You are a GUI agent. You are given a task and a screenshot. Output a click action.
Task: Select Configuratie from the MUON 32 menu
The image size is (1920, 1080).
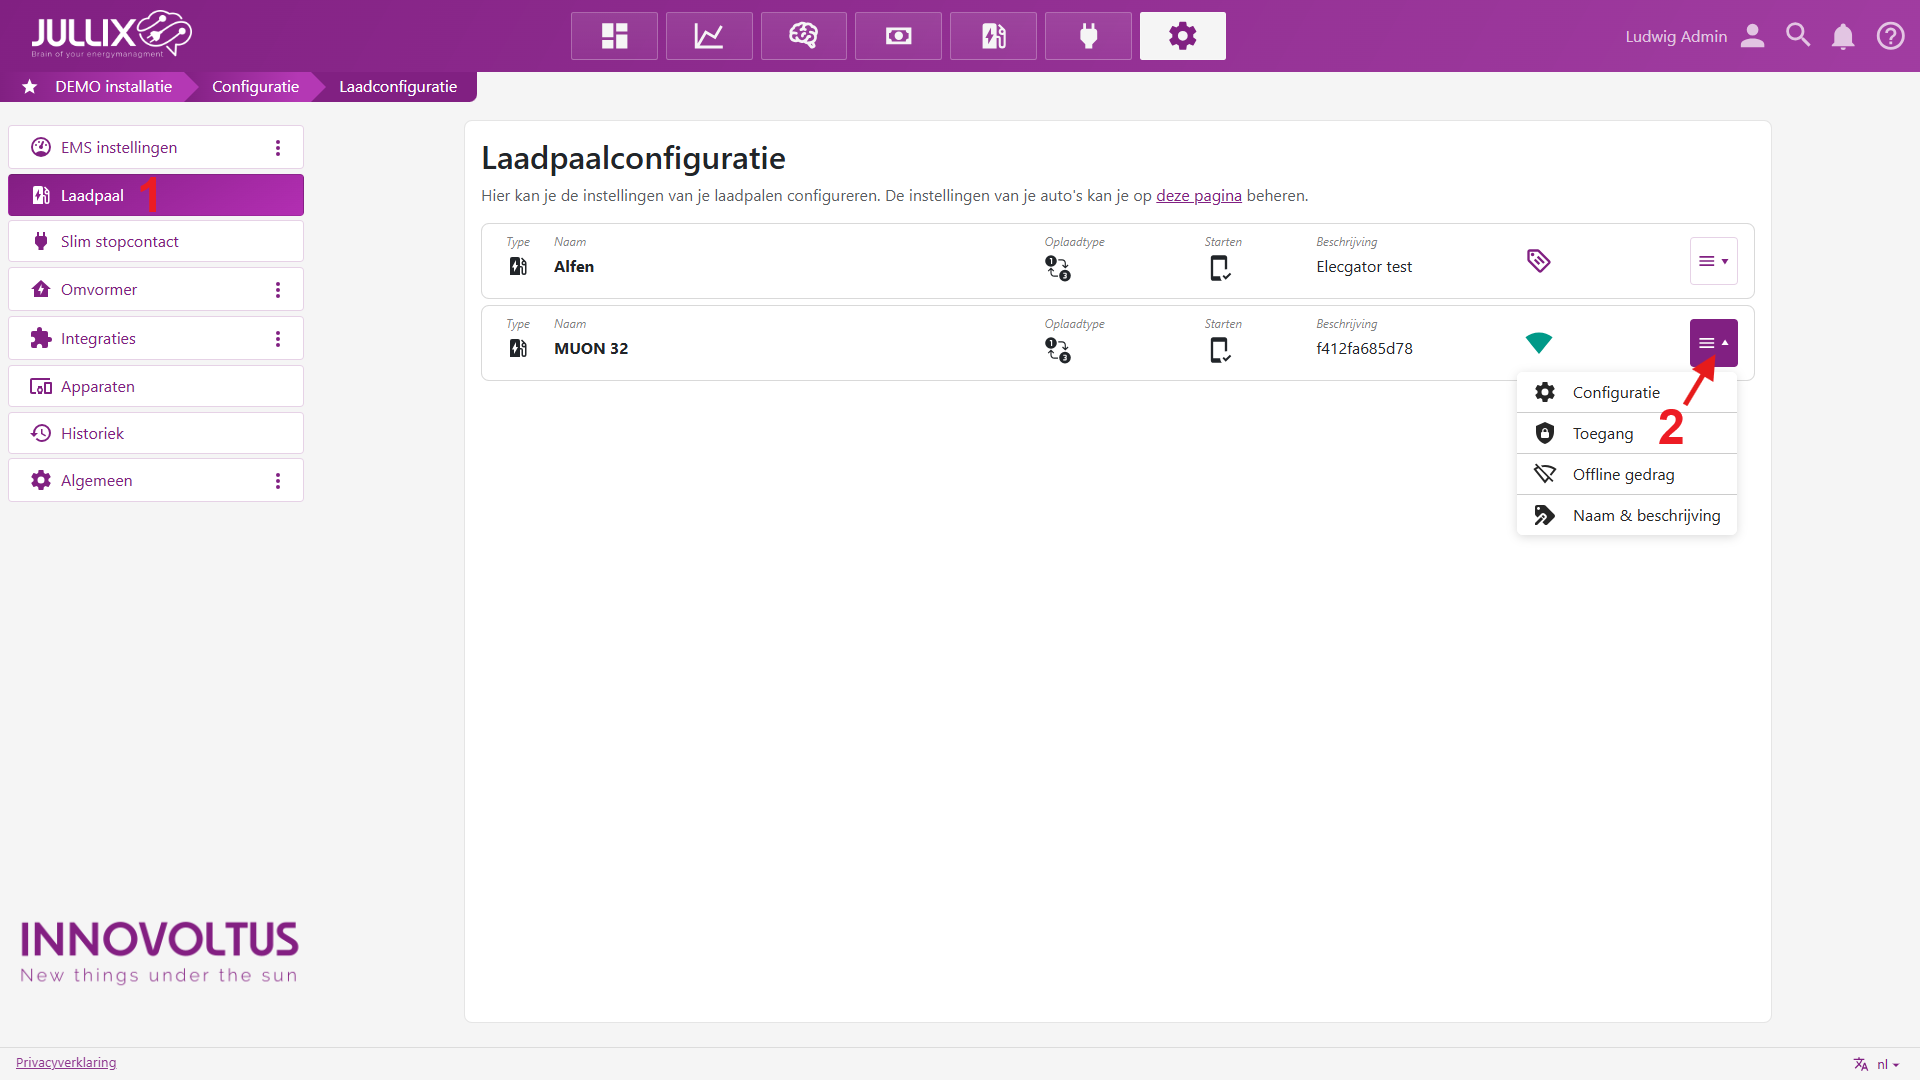click(x=1615, y=392)
